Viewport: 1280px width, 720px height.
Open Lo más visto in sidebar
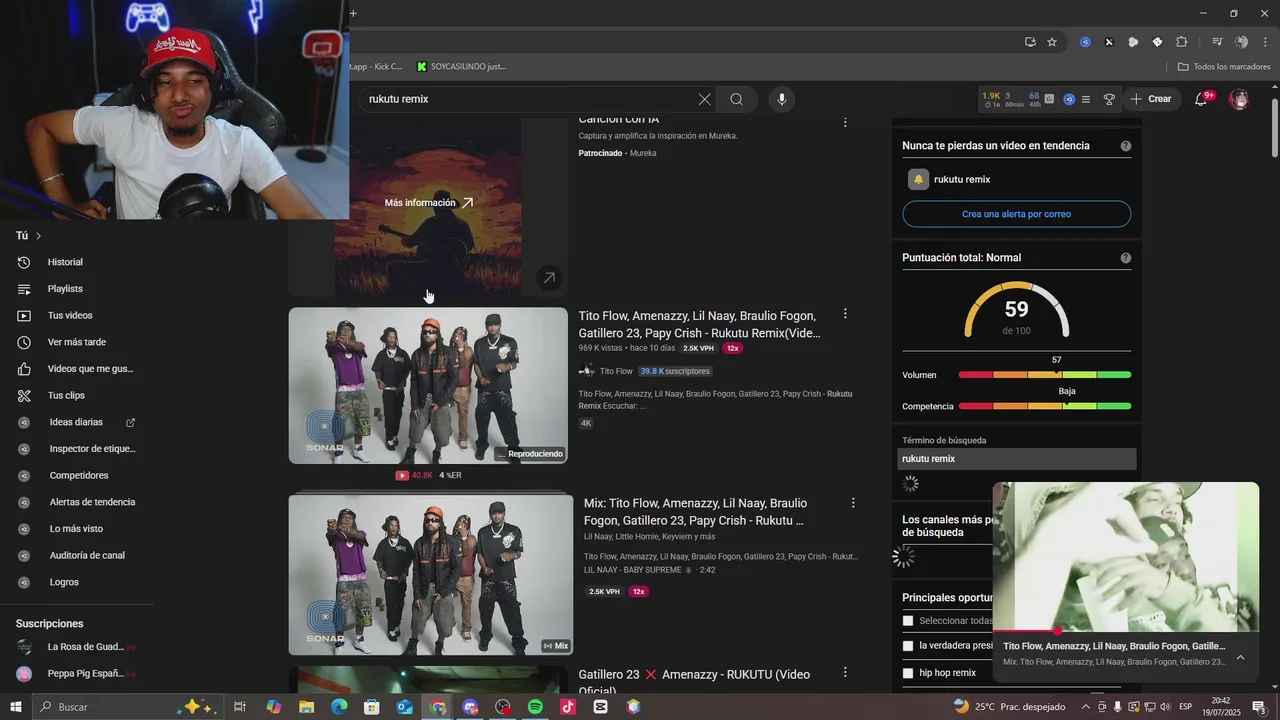(76, 529)
